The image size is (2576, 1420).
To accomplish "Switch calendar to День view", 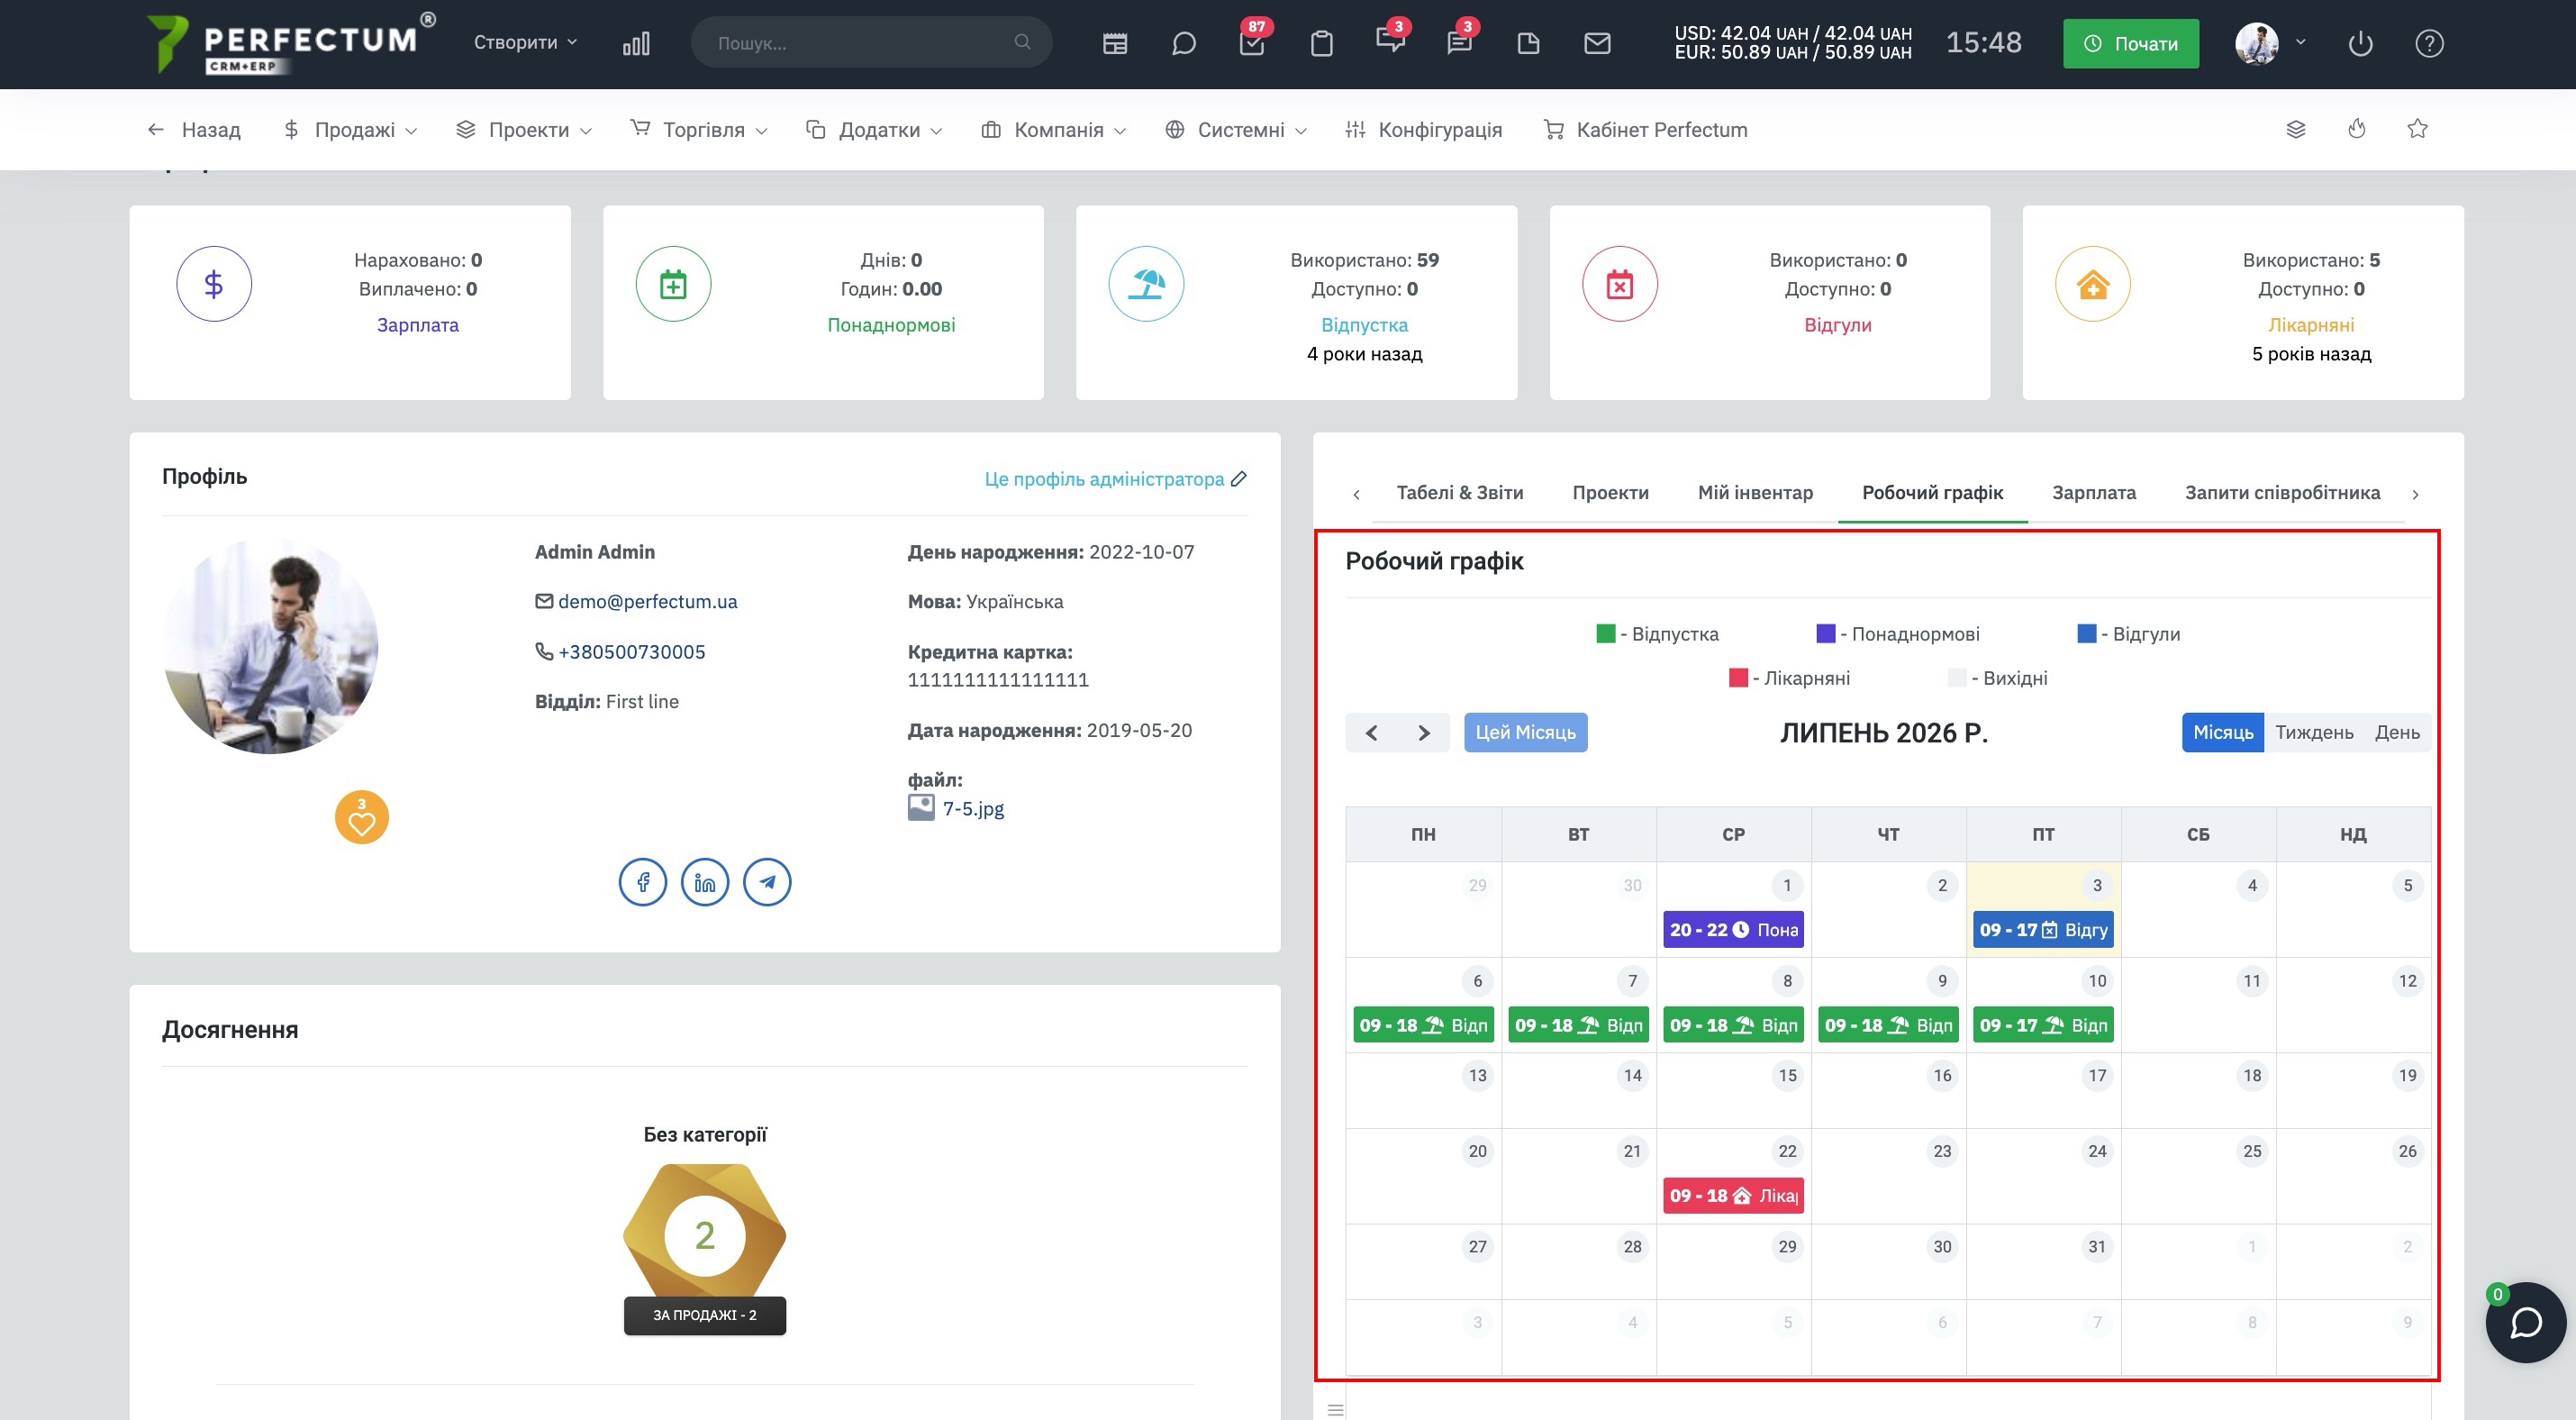I will (2397, 732).
